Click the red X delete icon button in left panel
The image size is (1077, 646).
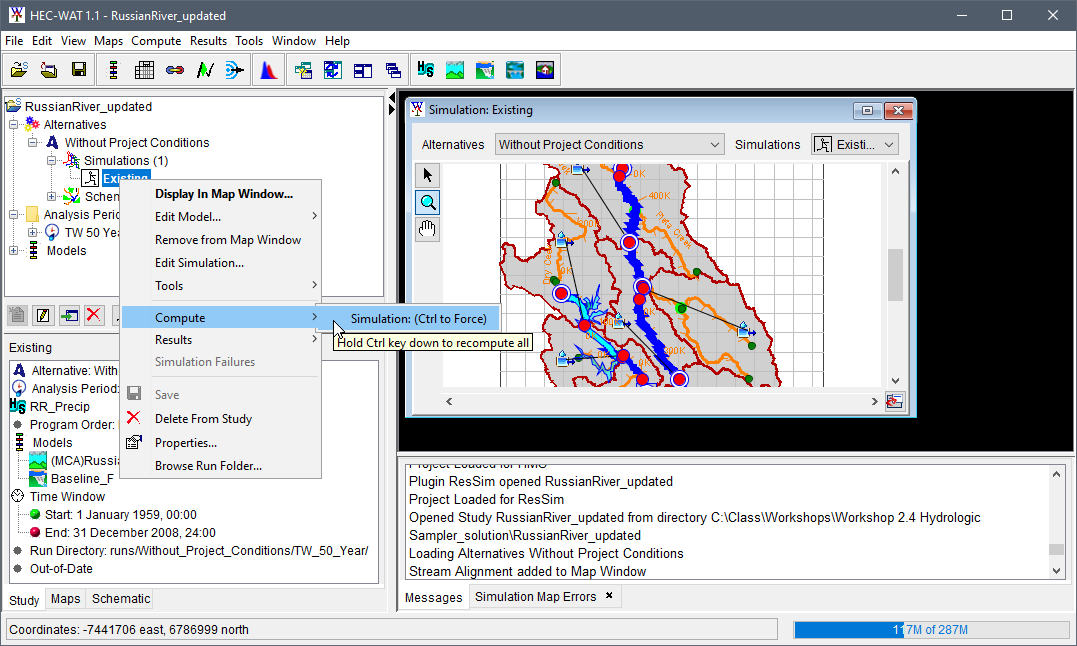tap(94, 315)
